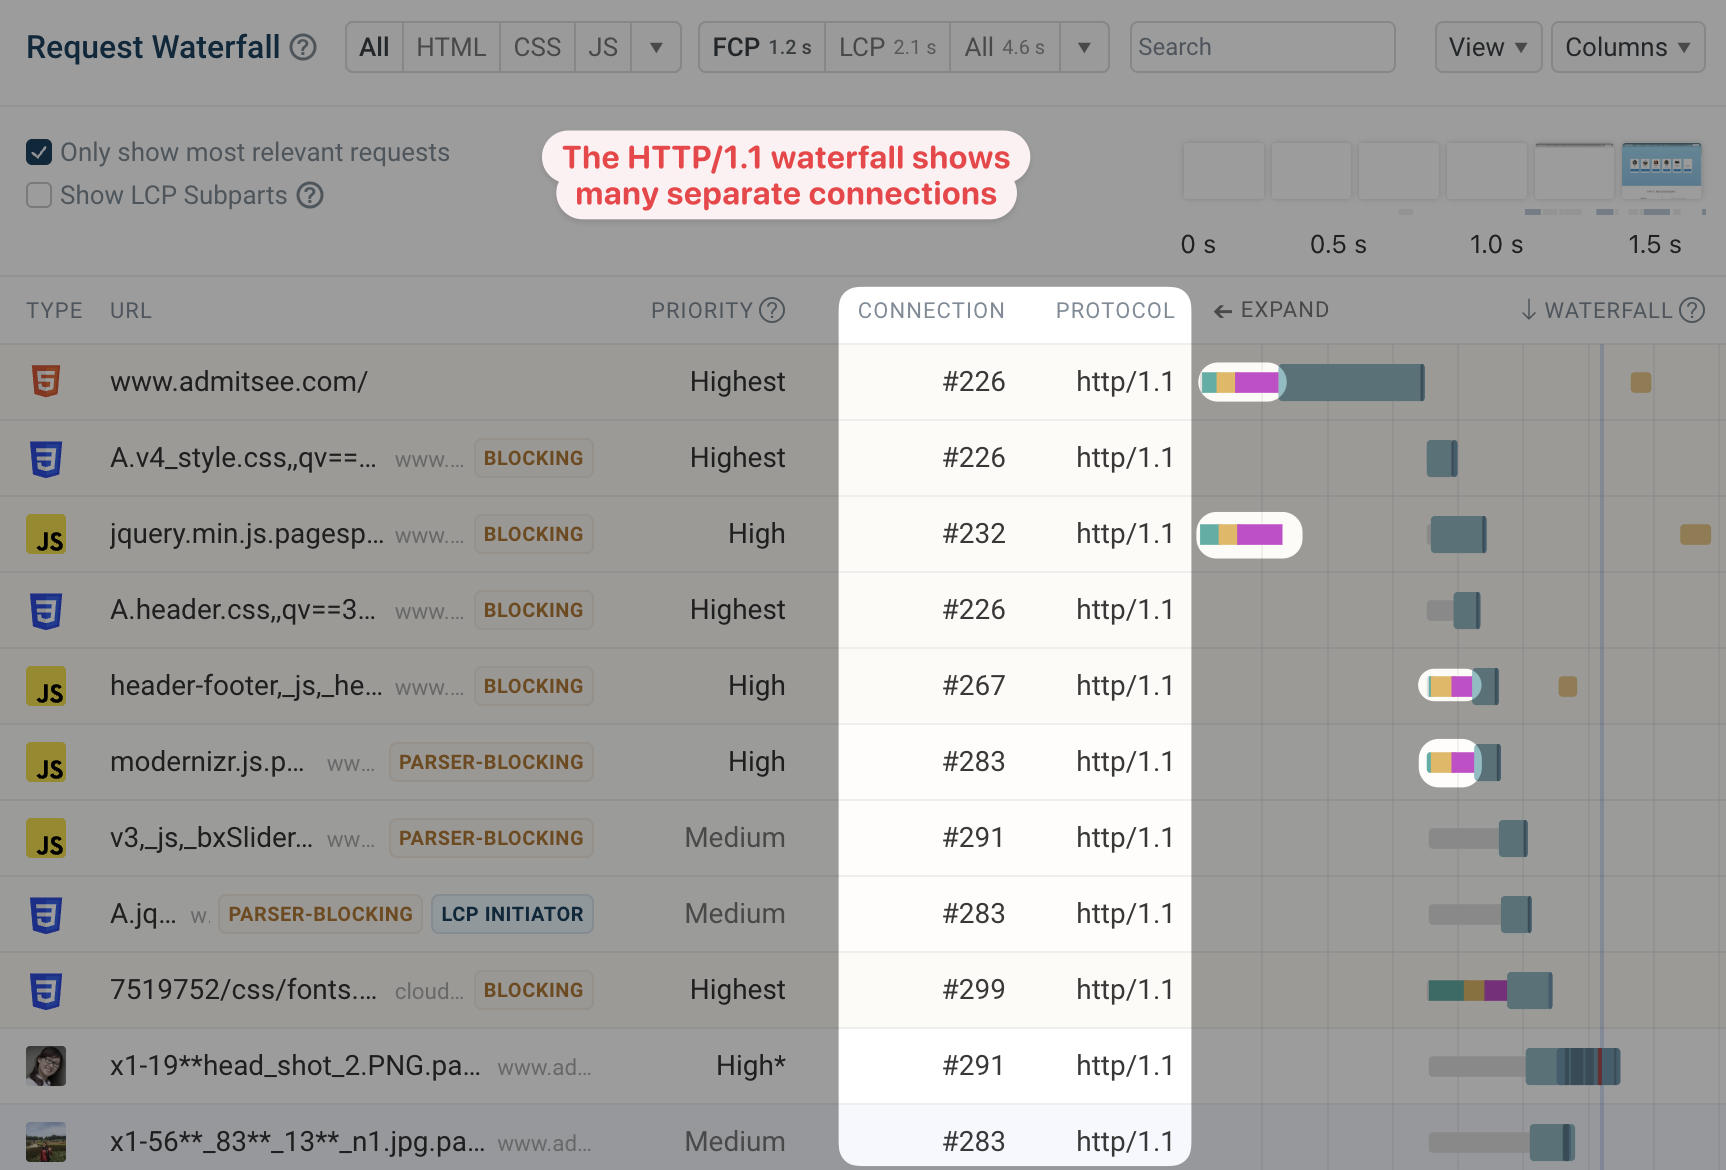Click waterfall bar of www.admitsee.com/ request

tap(1312, 382)
